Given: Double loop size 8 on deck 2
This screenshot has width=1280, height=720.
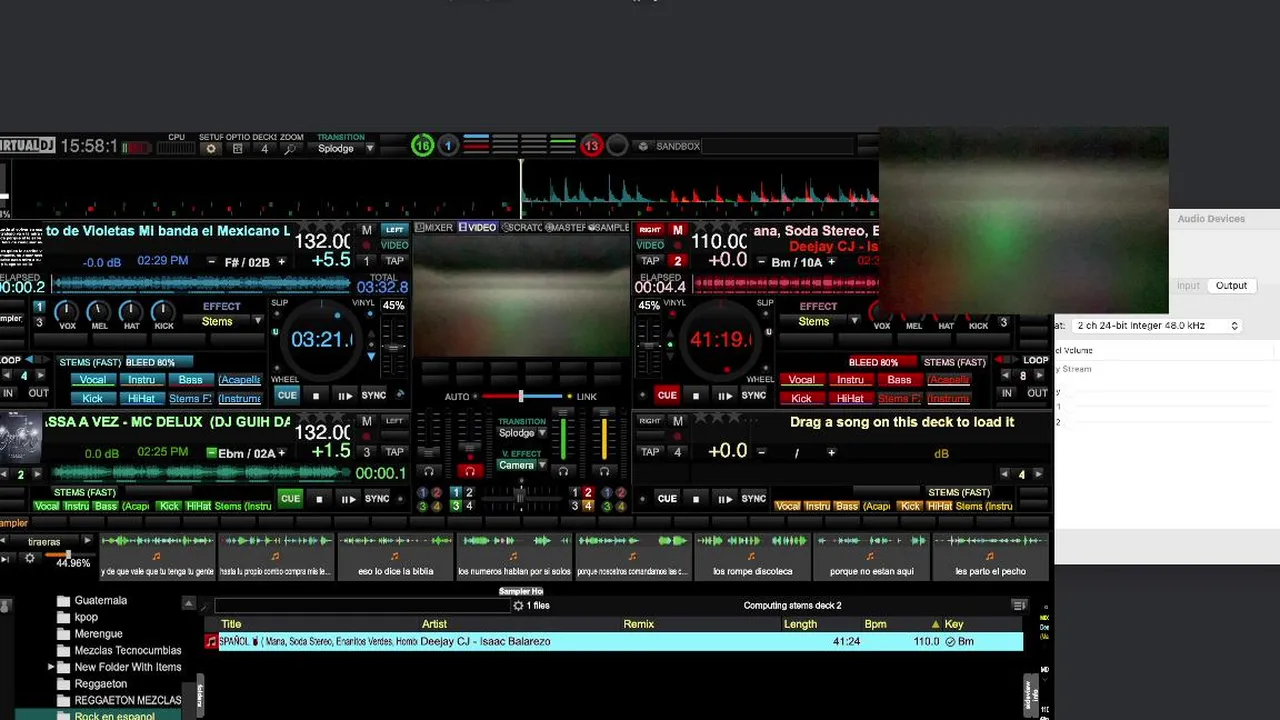Looking at the screenshot, I should (x=1039, y=376).
